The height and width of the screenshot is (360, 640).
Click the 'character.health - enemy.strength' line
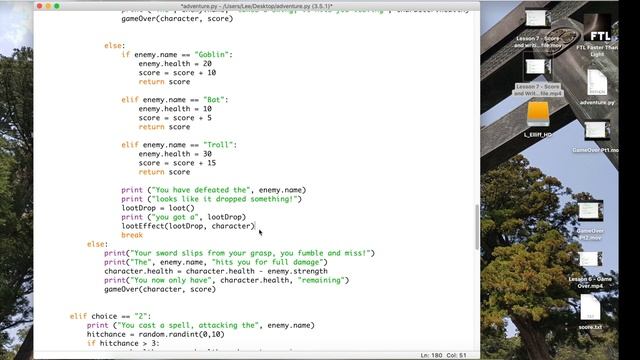(x=216, y=271)
